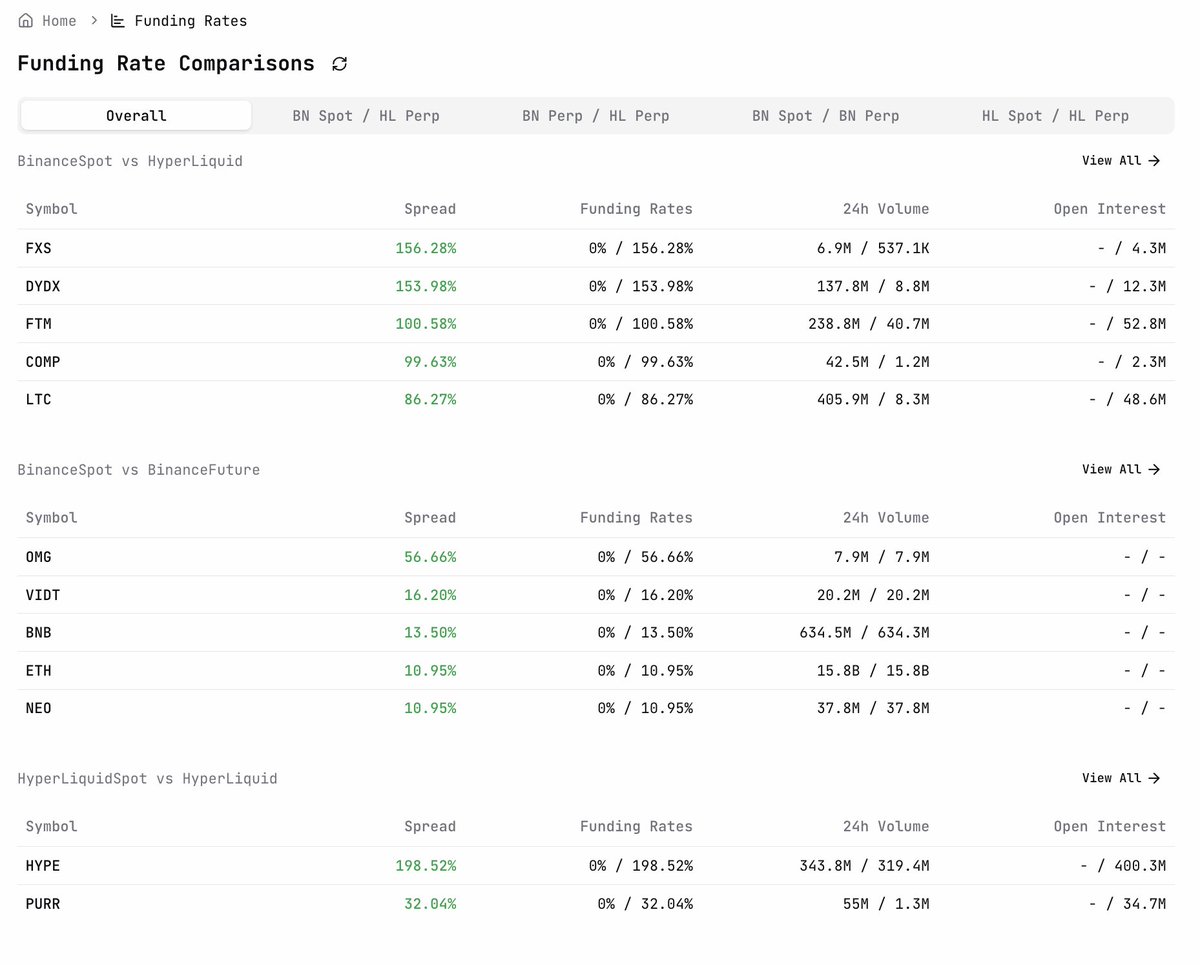Viewport: 1200px width, 965px height.
Task: Switch to the BN Spot / HL Perp tab
Action: click(366, 115)
